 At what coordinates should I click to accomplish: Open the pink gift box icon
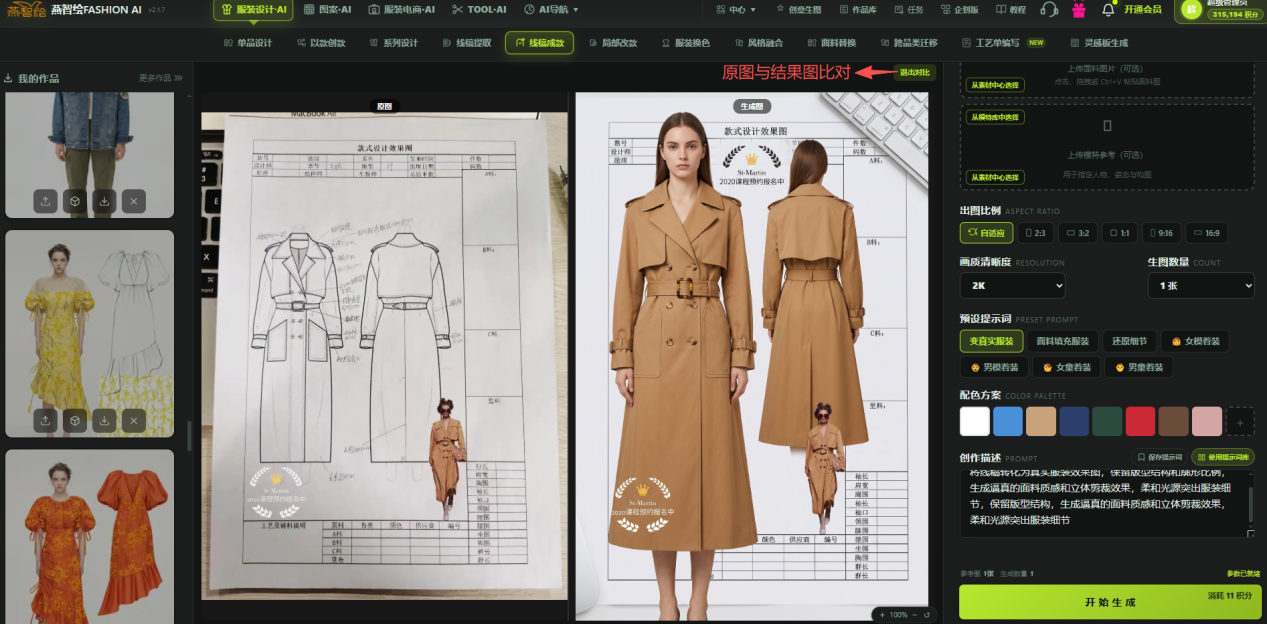1078,9
